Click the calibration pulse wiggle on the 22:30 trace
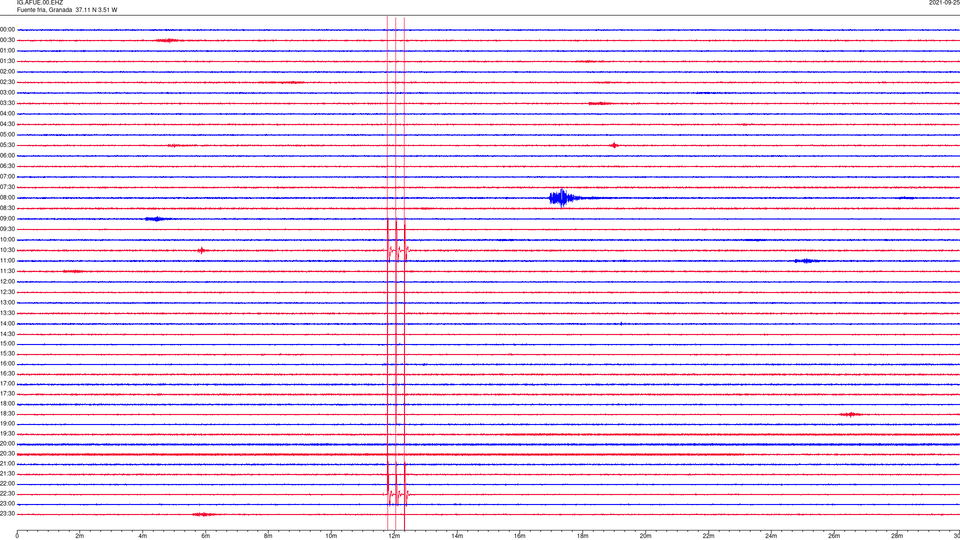This screenshot has width=960, height=540. coord(397,493)
